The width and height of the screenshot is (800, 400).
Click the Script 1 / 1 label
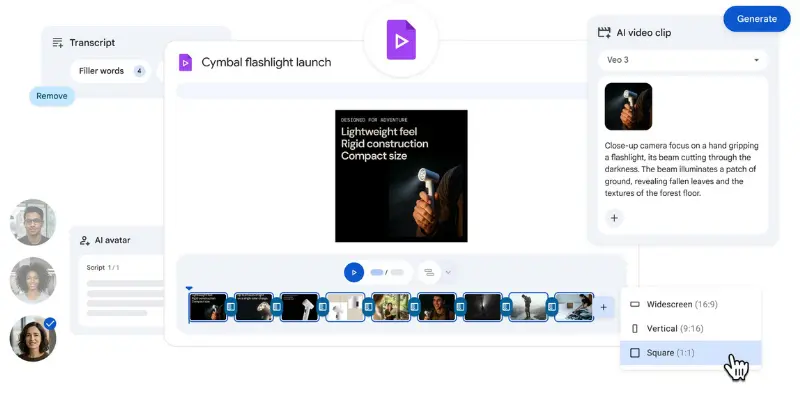[103, 267]
